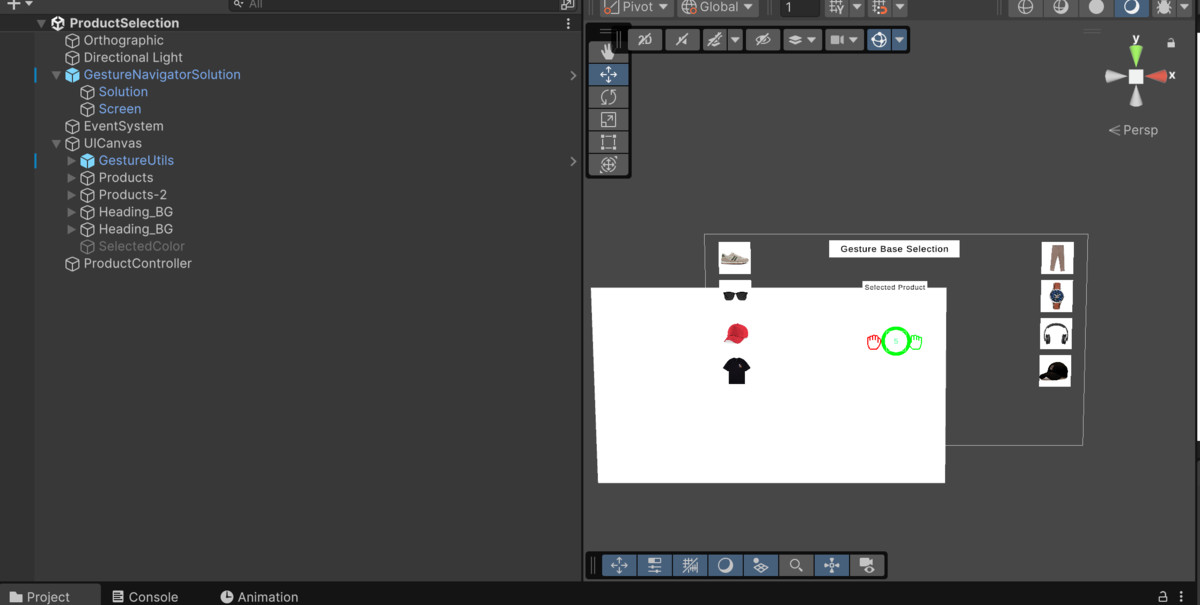Open the Global handle rotation dropdown

click(x=717, y=7)
